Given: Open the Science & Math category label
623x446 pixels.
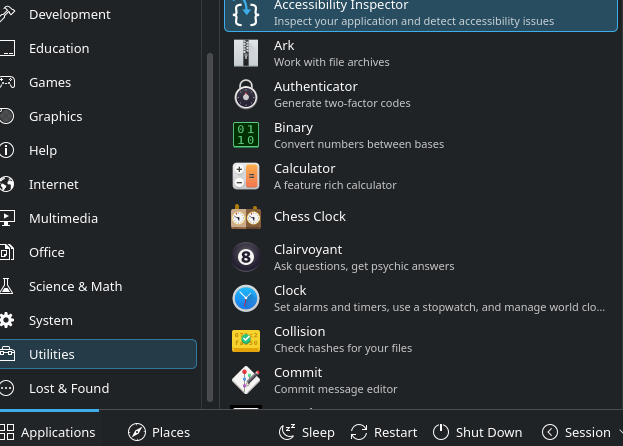Looking at the screenshot, I should coord(75,286).
